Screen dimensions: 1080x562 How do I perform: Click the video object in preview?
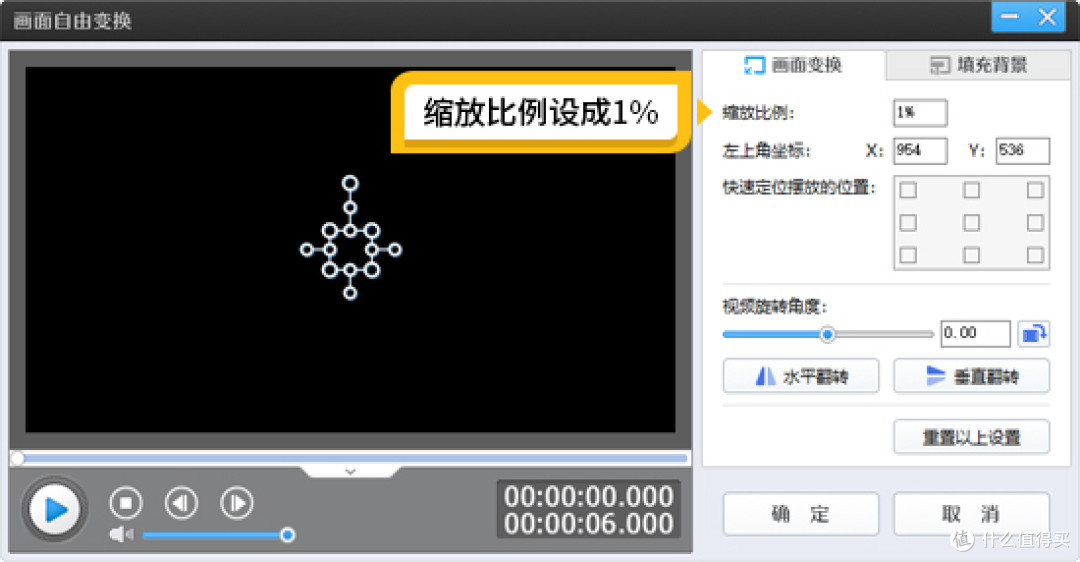click(x=351, y=238)
